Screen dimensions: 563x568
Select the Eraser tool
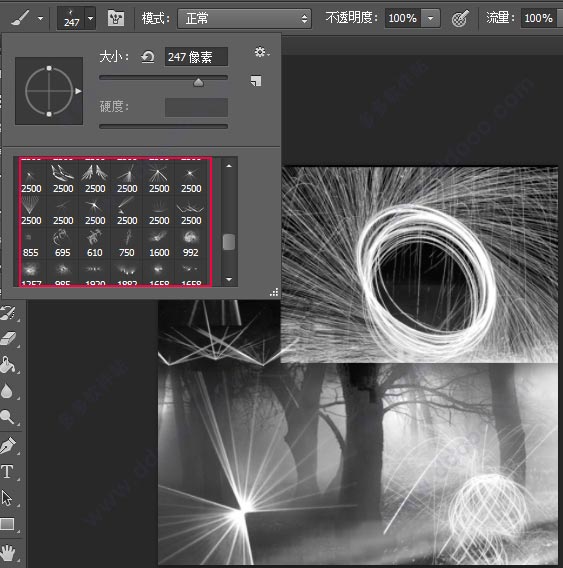tap(9, 339)
